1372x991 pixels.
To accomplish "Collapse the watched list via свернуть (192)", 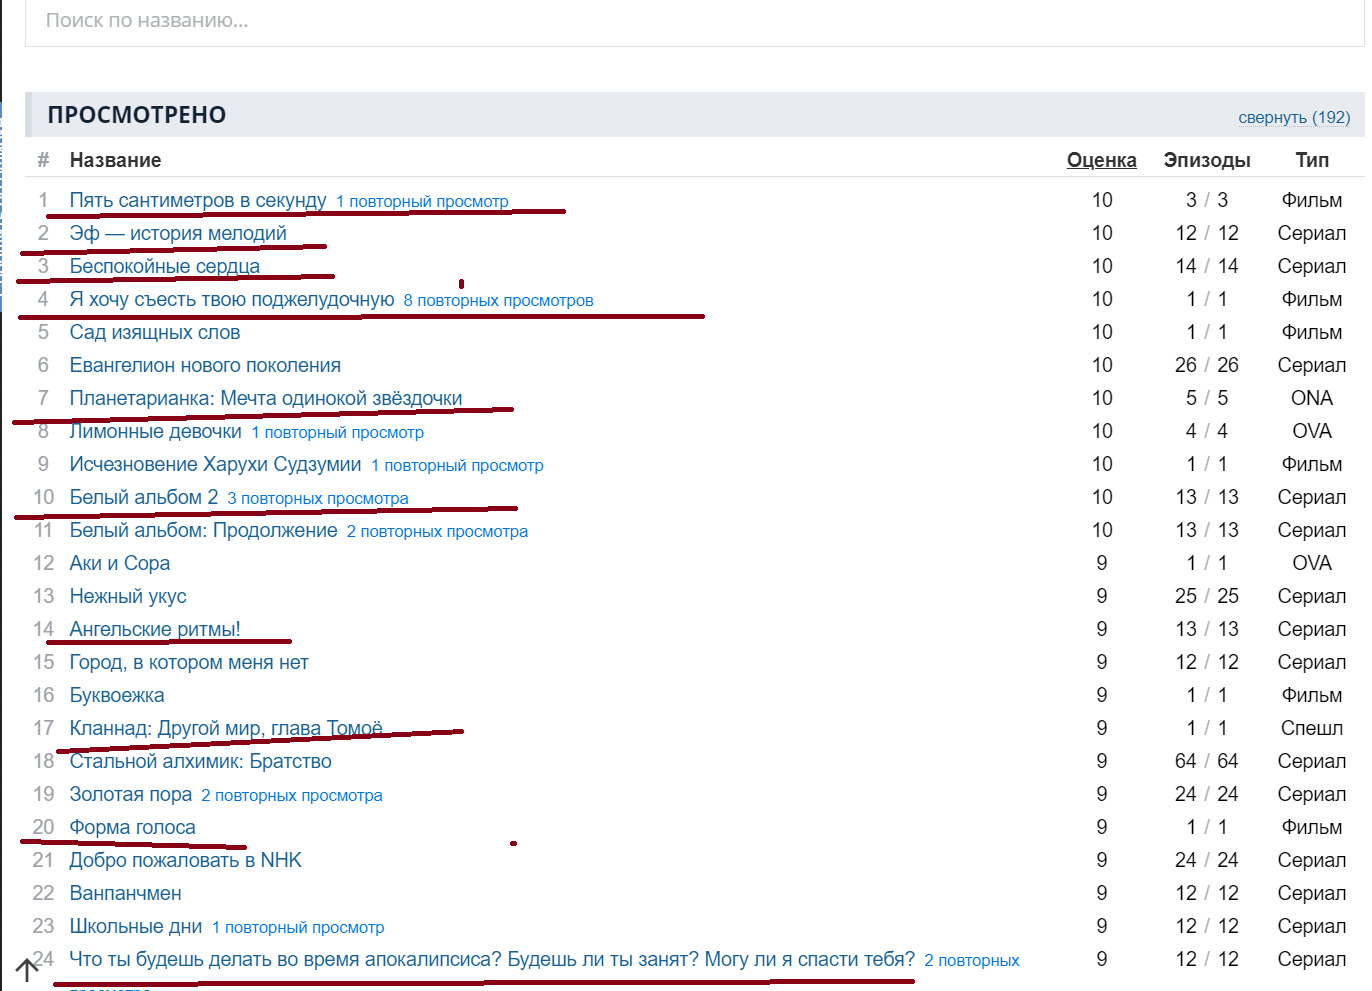I will click(1293, 117).
